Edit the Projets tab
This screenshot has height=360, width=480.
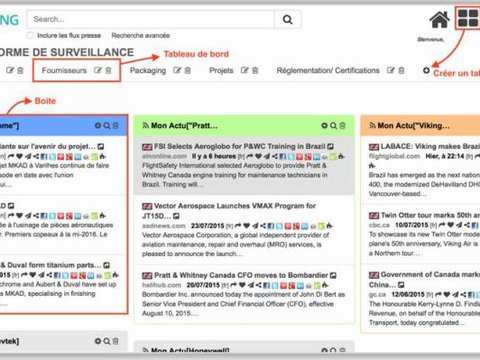[245, 70]
